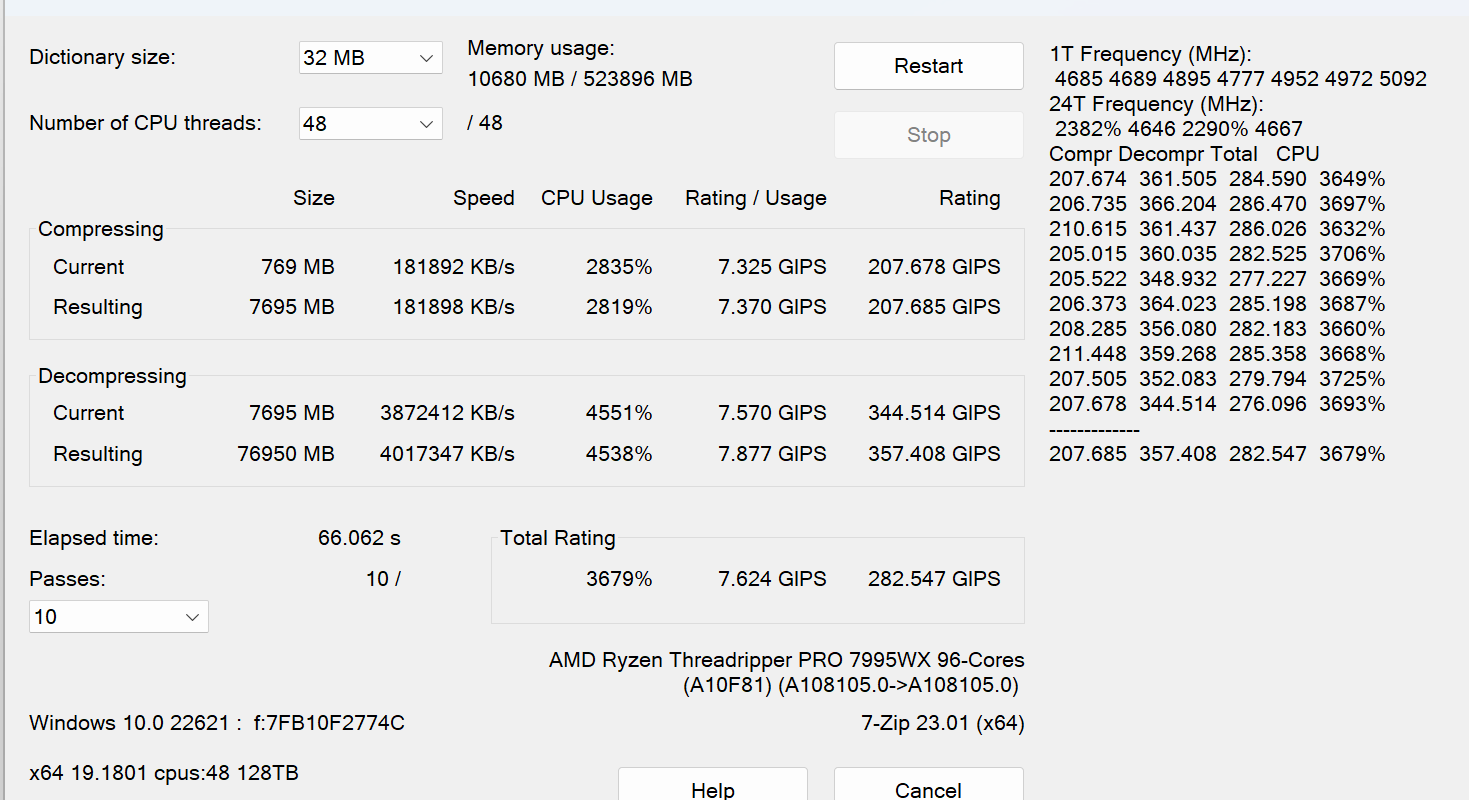Image resolution: width=1469 pixels, height=800 pixels.
Task: Click the 7-Zip 23.01 (x64) version label
Action: point(942,723)
